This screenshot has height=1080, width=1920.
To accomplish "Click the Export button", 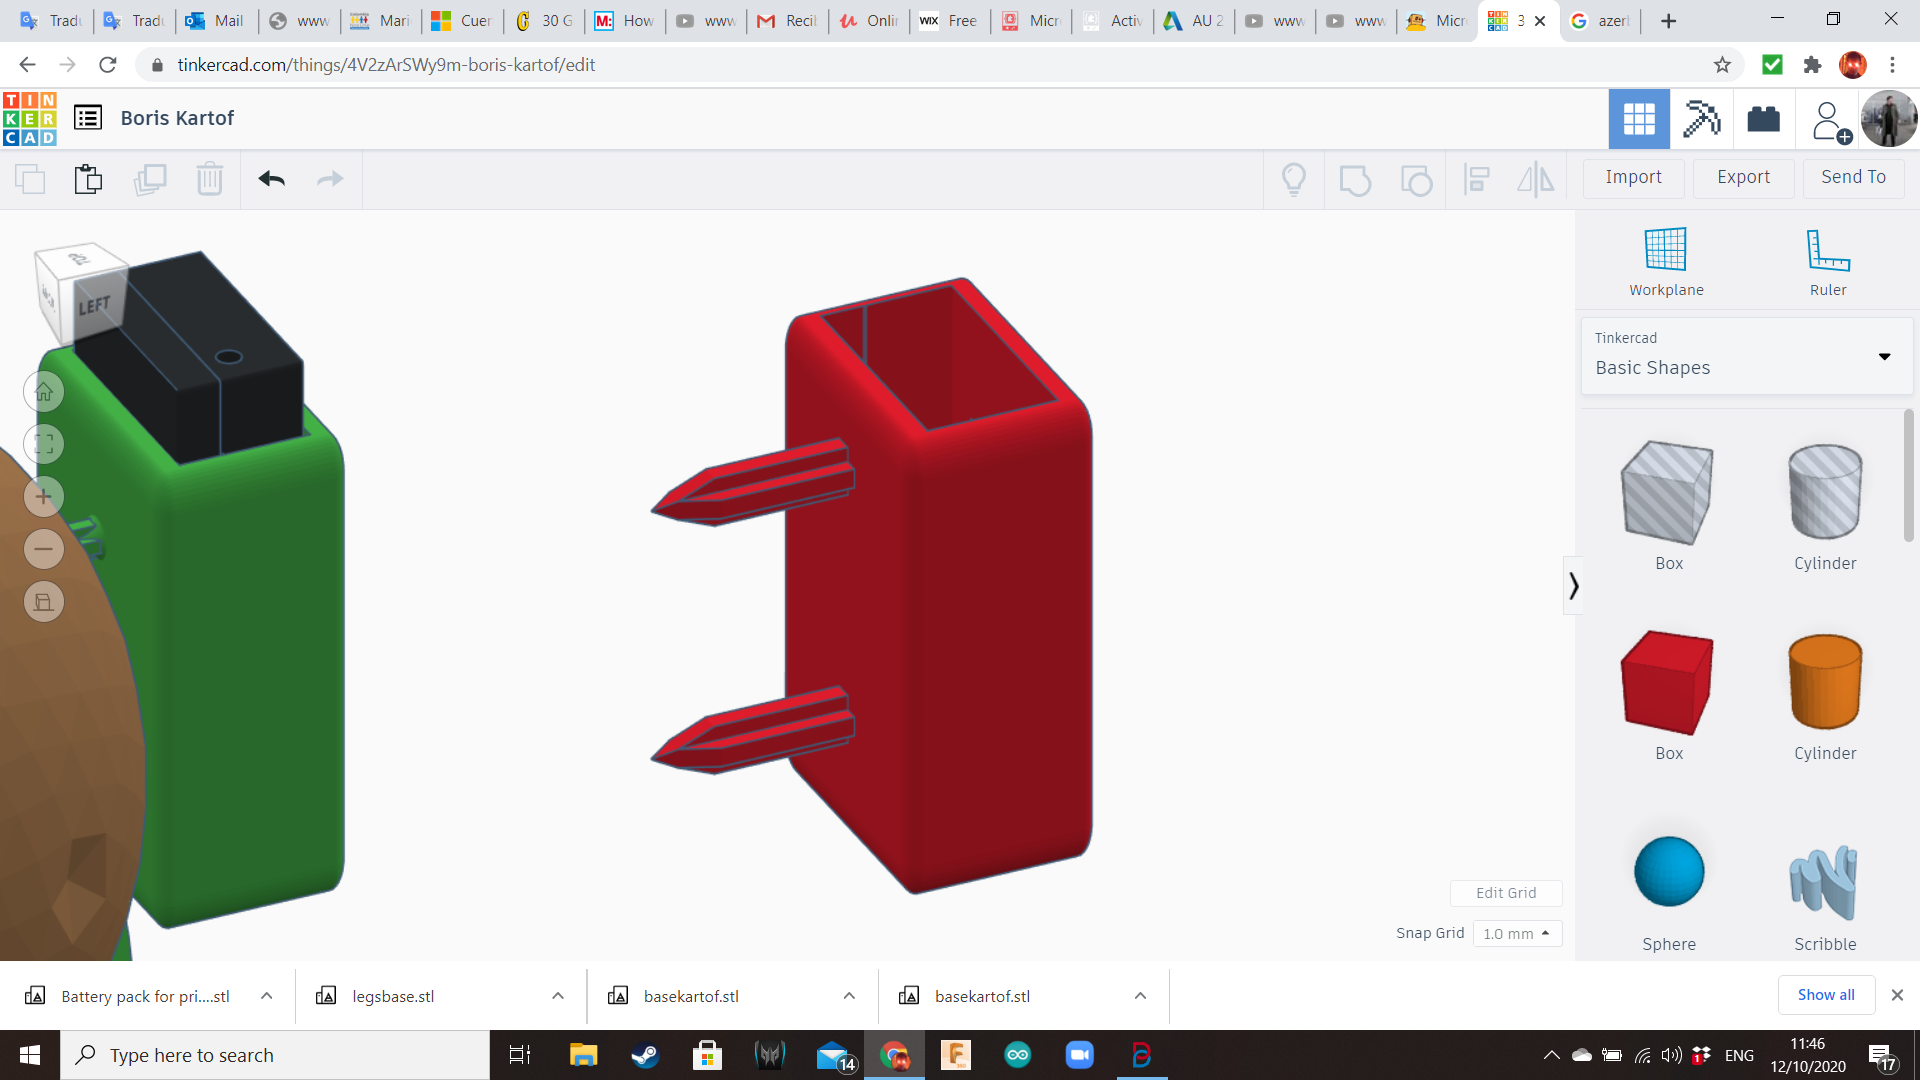I will (x=1743, y=177).
